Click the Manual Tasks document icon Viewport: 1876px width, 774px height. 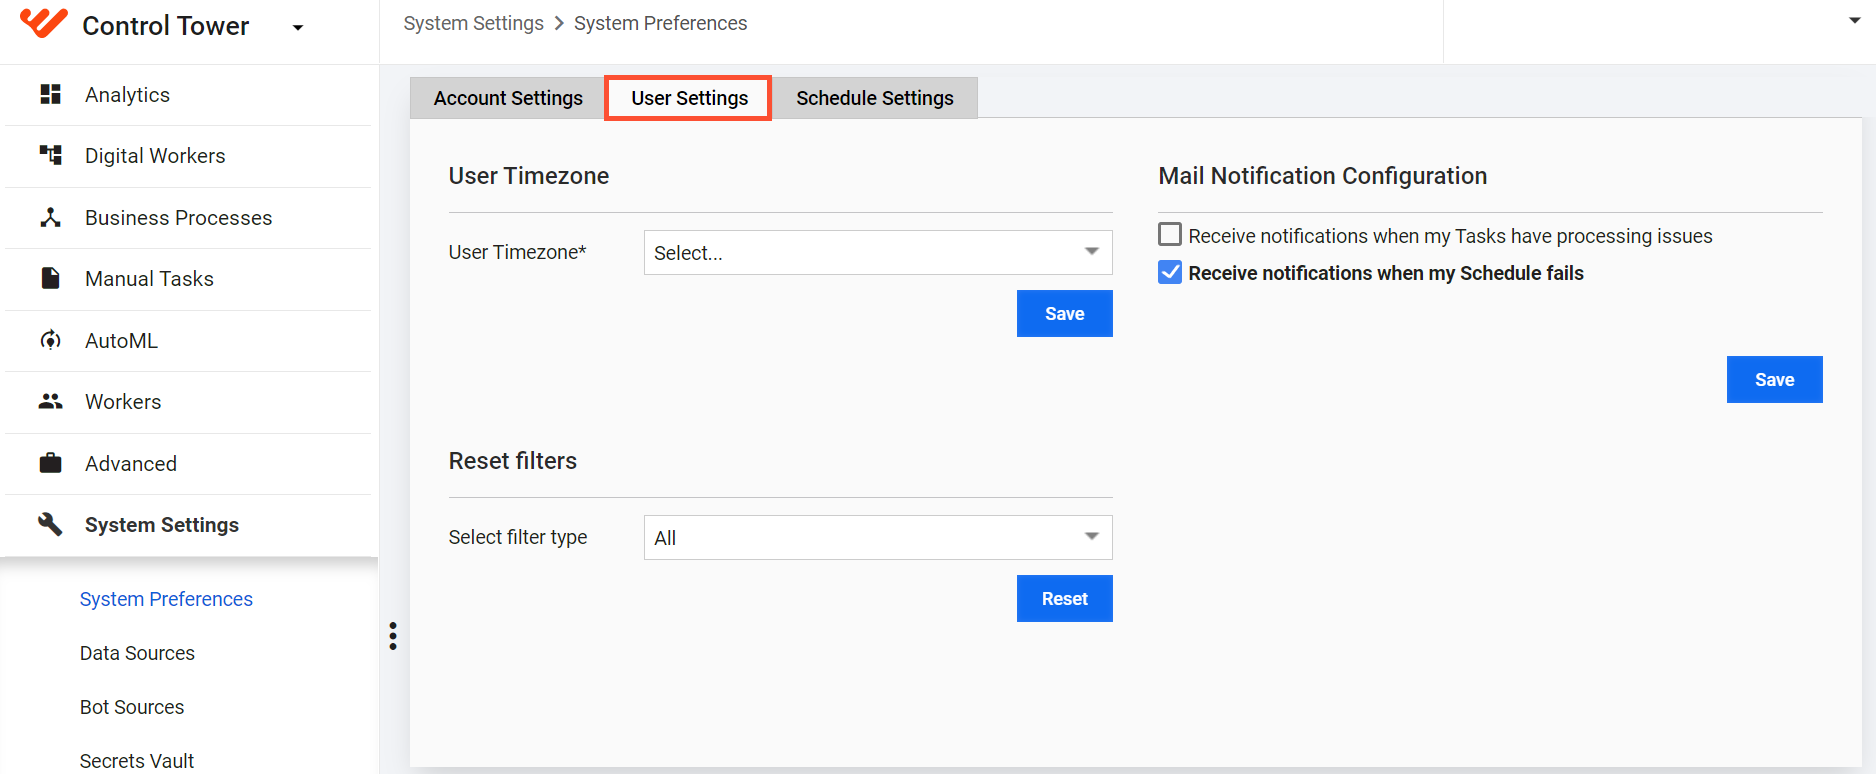[x=50, y=278]
